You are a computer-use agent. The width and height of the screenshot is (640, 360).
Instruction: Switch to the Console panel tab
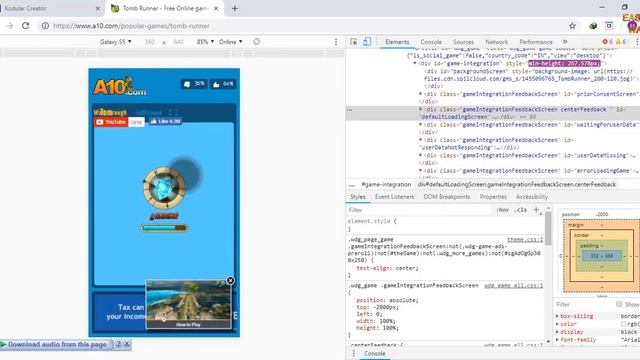click(431, 42)
